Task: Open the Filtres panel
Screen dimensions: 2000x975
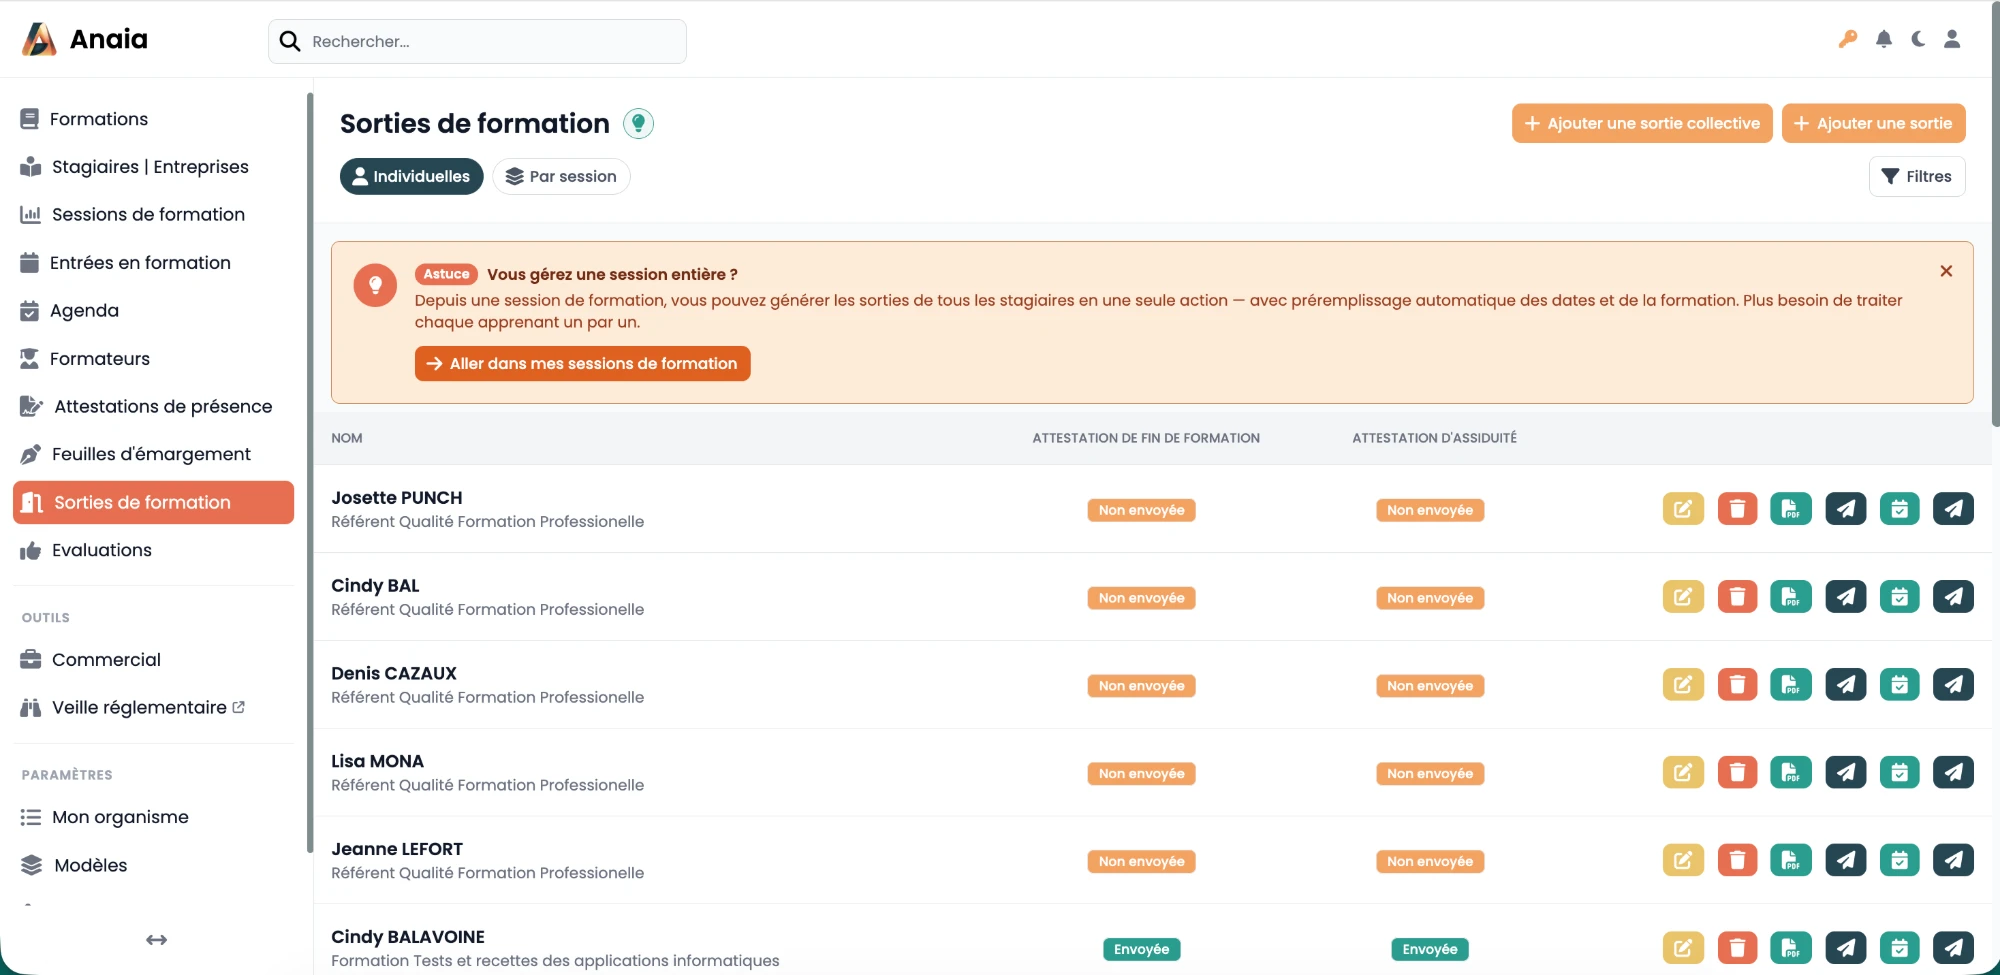Action: coord(1917,177)
